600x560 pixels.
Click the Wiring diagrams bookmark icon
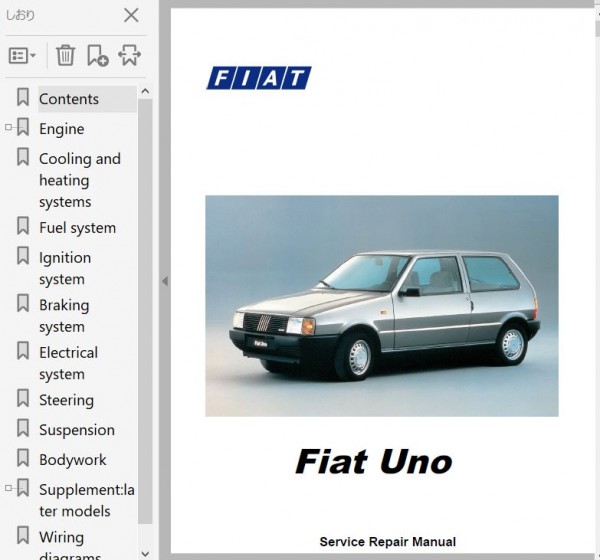[23, 535]
